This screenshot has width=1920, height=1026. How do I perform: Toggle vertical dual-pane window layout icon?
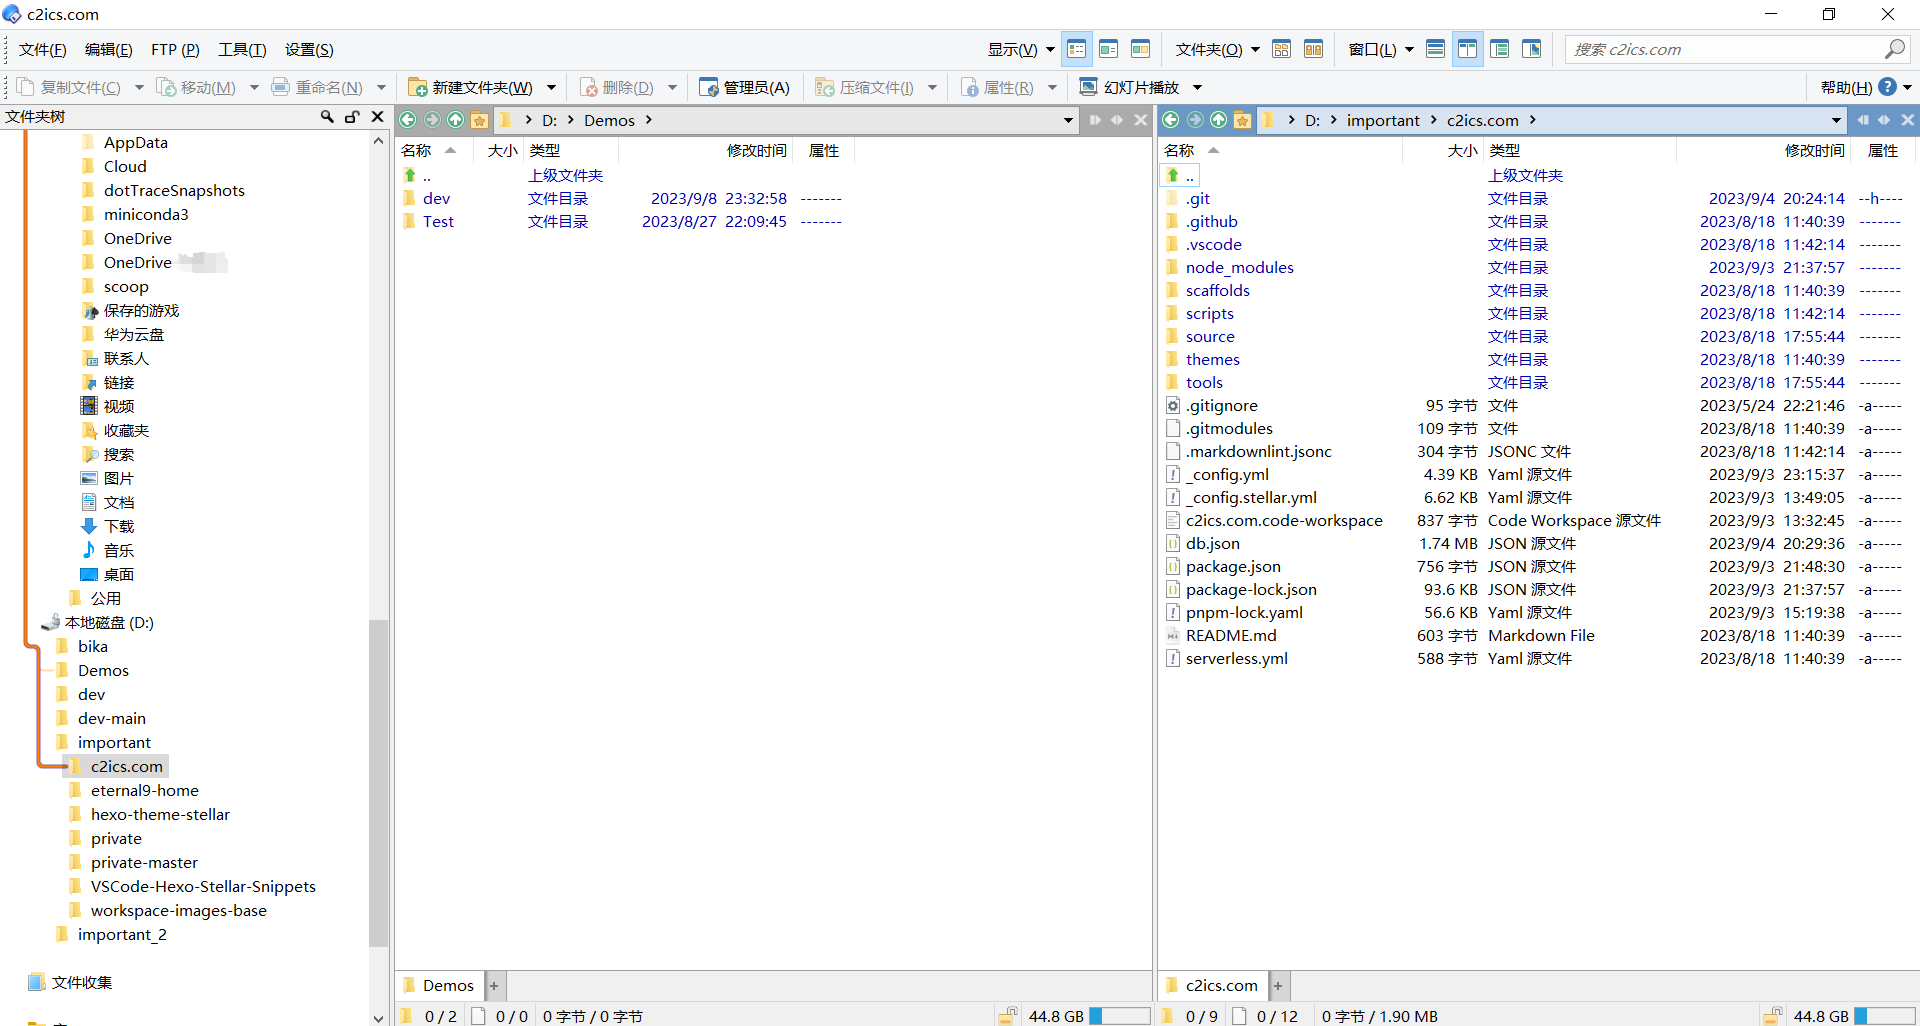[x=1467, y=49]
